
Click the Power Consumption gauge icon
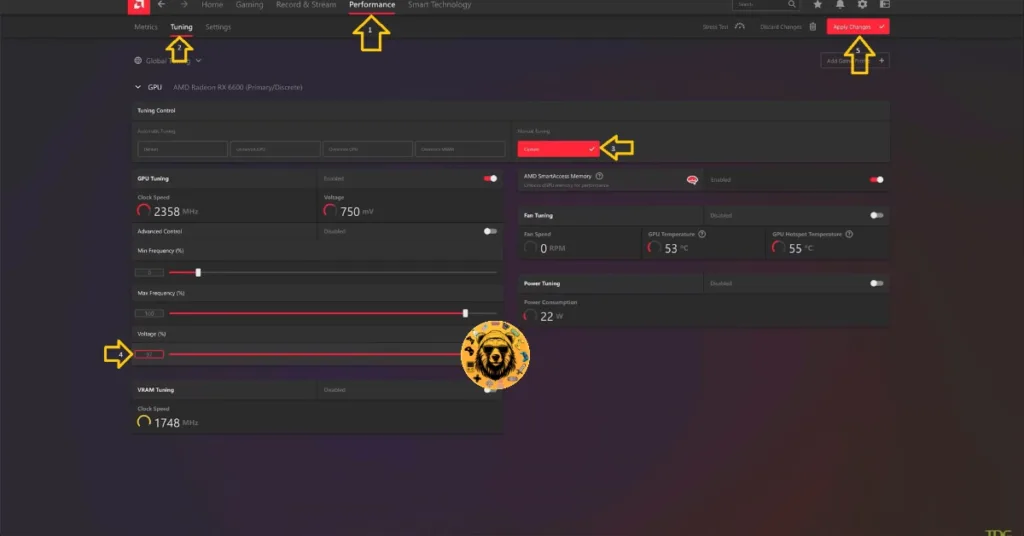click(x=530, y=316)
